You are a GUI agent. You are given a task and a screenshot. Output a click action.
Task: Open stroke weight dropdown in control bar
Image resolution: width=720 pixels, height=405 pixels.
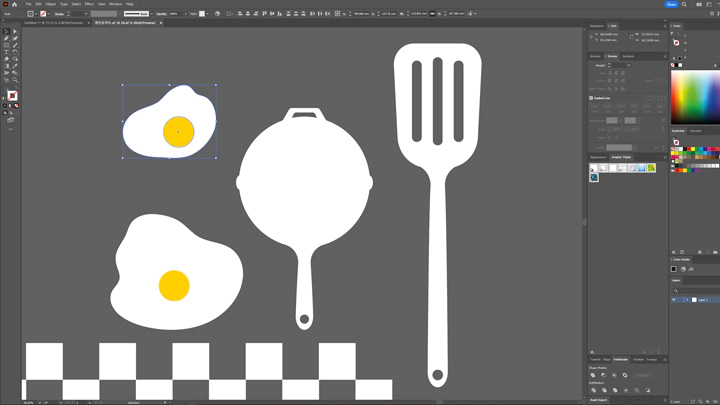pos(86,14)
